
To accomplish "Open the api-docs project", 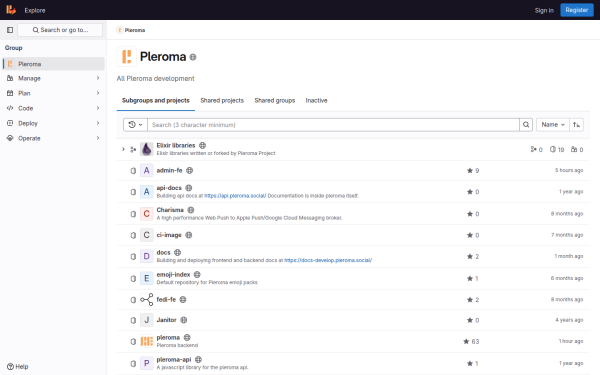I will pyautogui.click(x=169, y=188).
